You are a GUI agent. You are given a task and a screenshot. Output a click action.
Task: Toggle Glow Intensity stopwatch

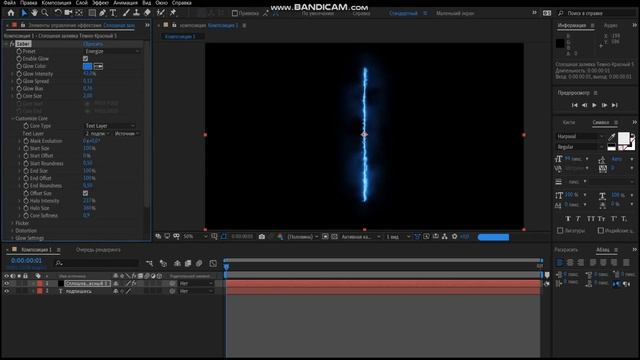[19, 74]
